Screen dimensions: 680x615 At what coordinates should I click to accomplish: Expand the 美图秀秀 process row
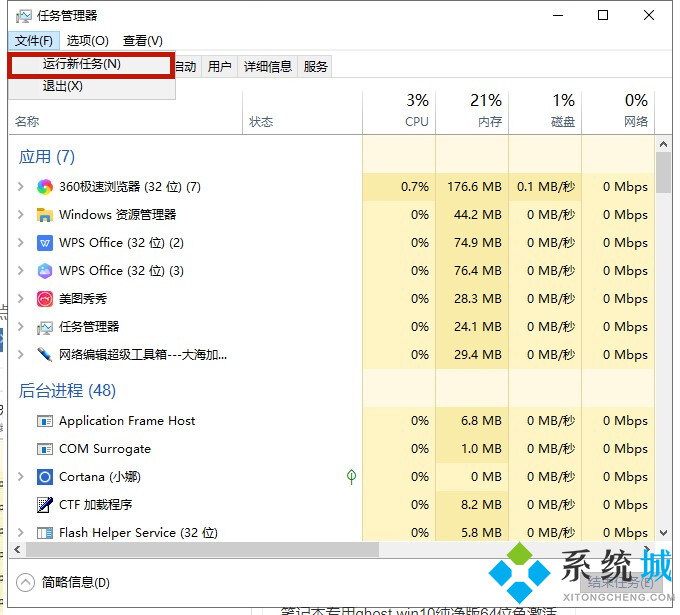20,299
